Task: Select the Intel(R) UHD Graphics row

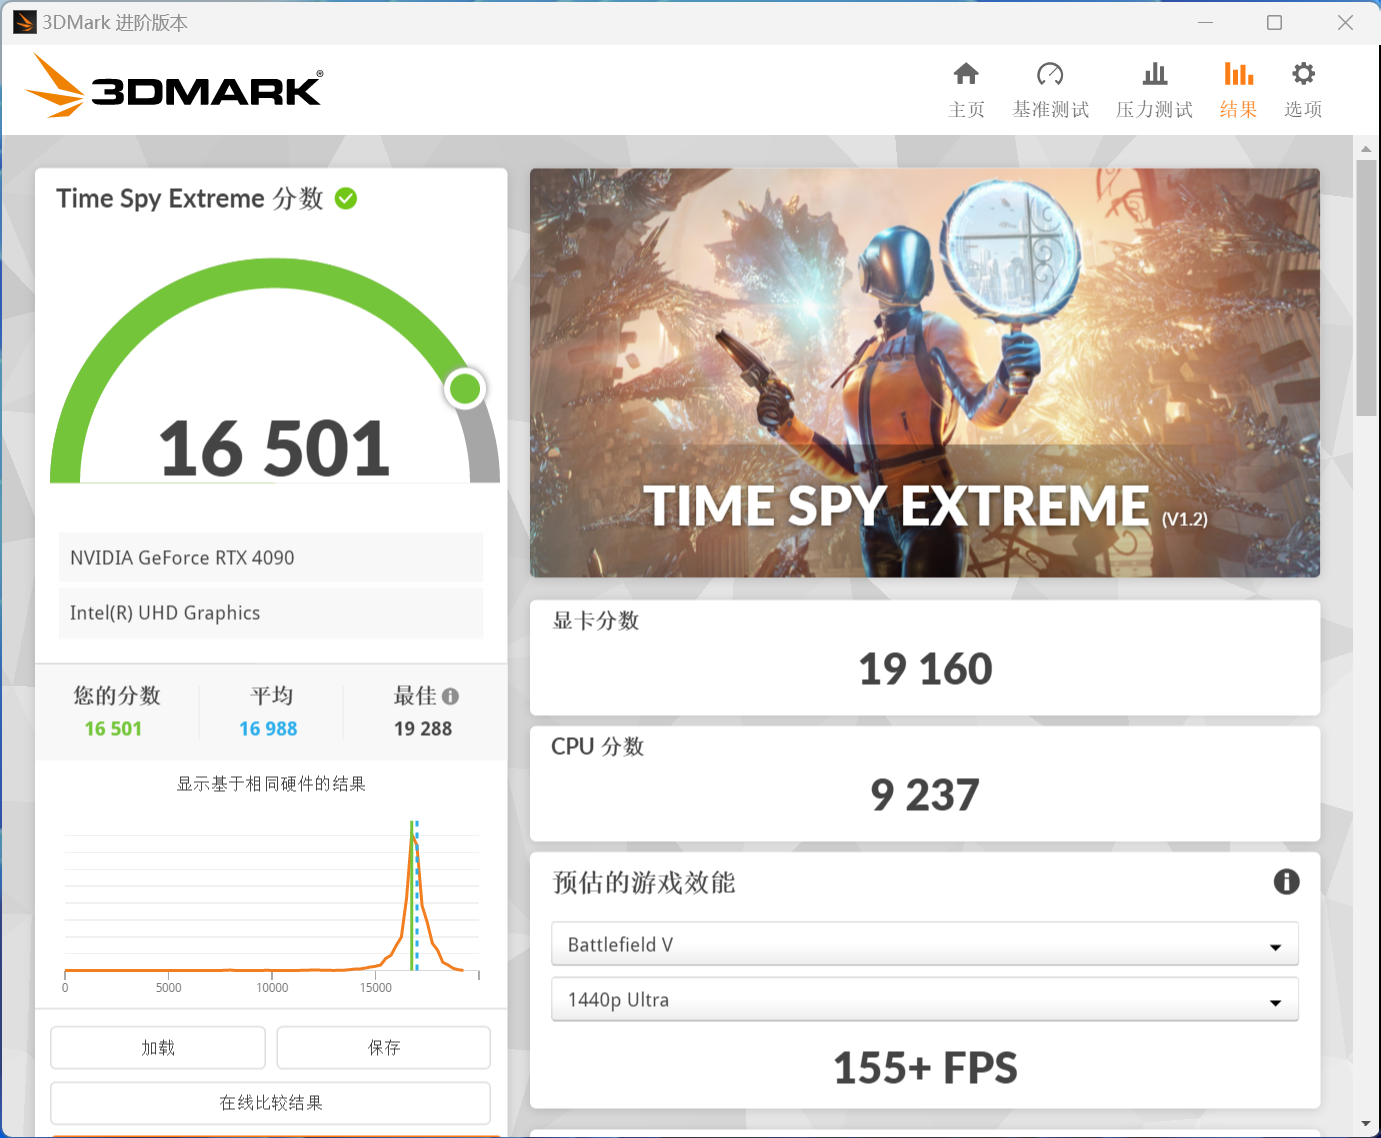Action: pos(271,613)
